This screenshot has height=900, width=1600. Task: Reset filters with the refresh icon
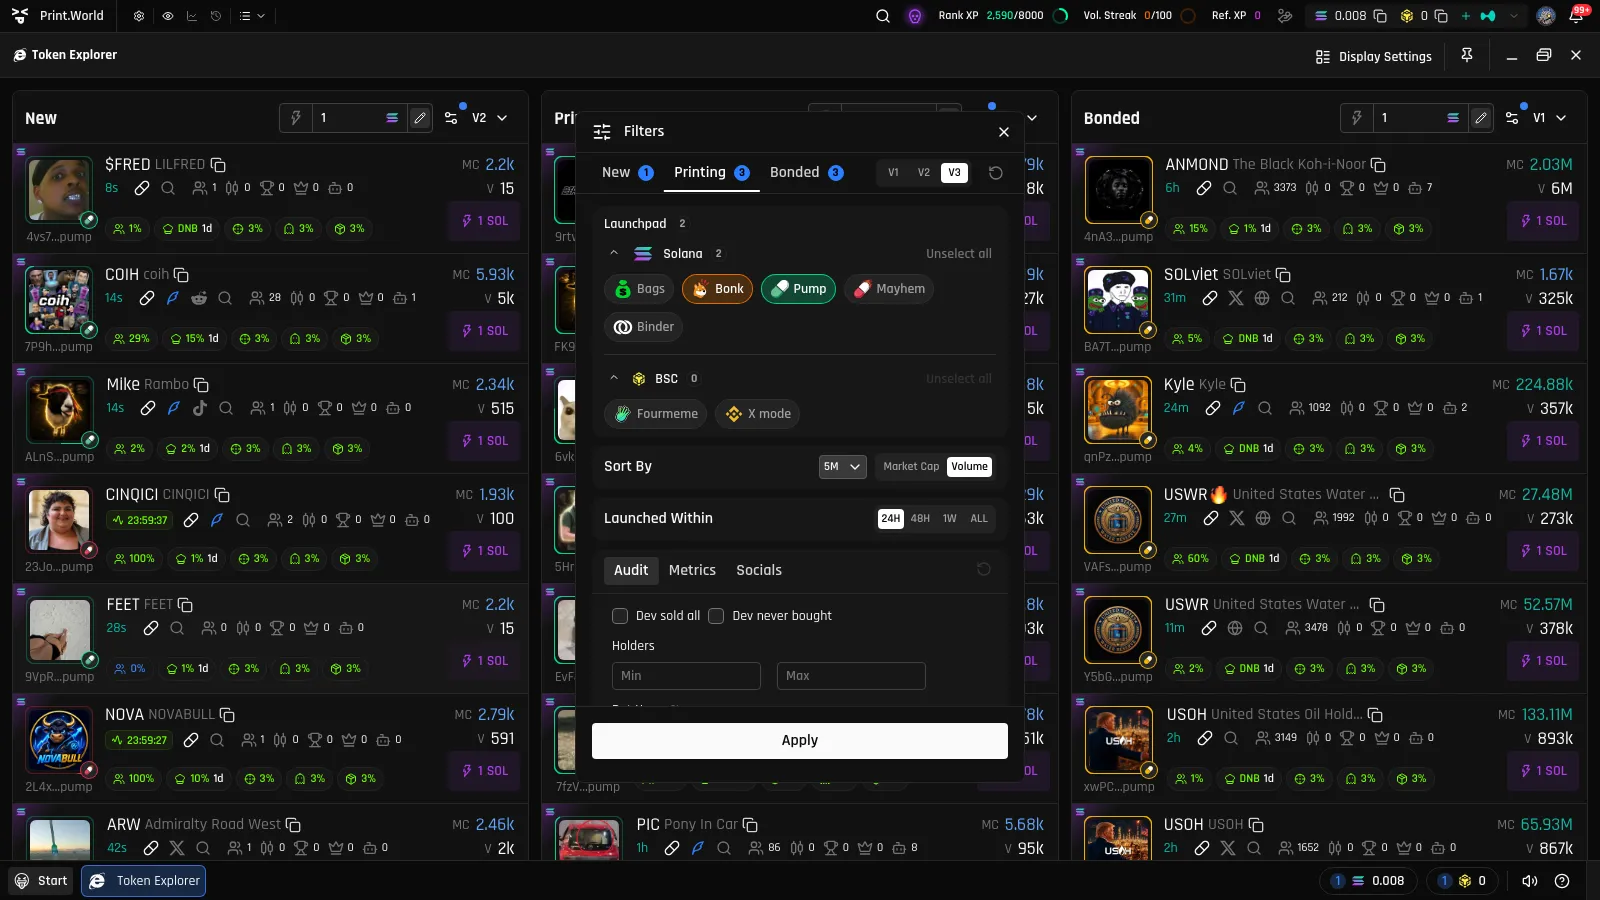pos(996,172)
